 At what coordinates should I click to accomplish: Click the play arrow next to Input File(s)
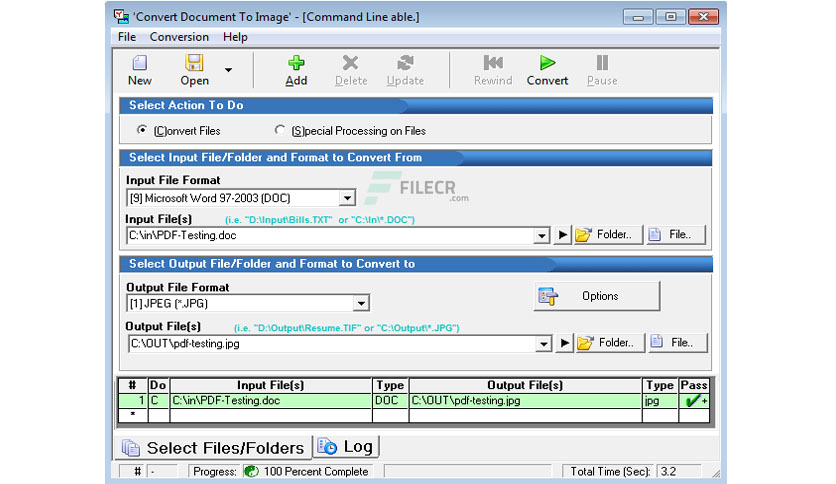tap(562, 235)
